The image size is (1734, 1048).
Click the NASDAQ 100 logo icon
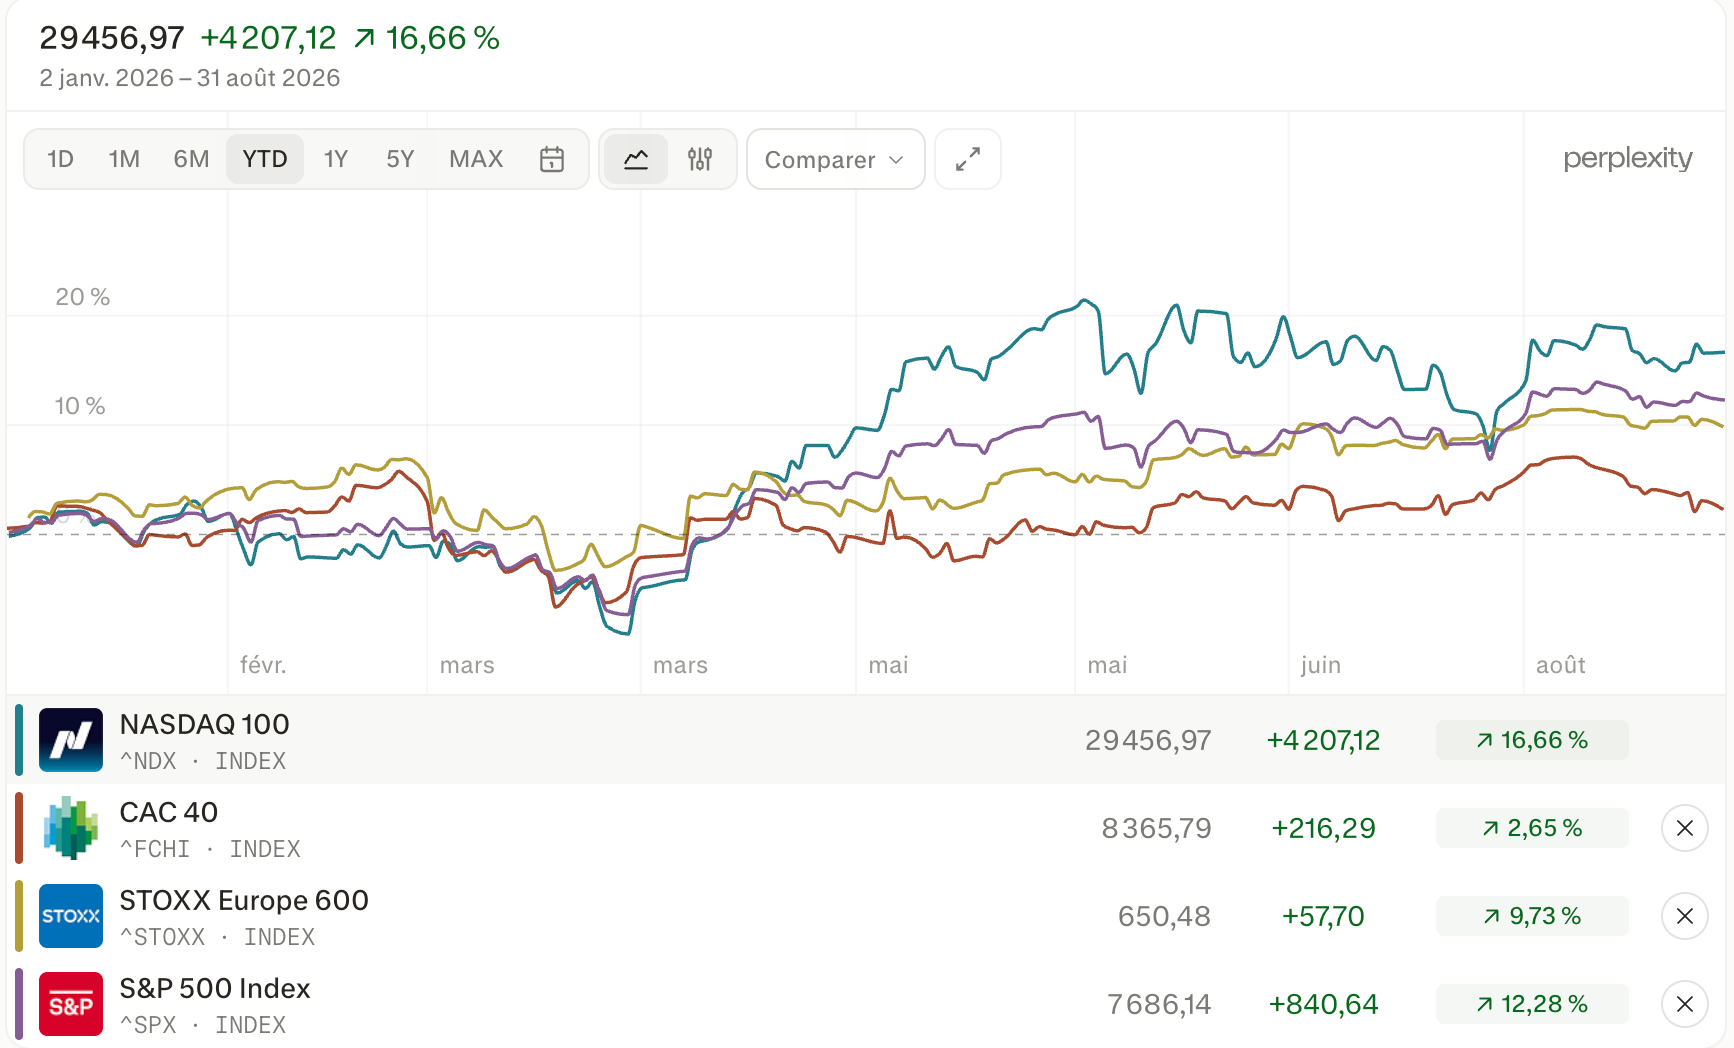[71, 740]
